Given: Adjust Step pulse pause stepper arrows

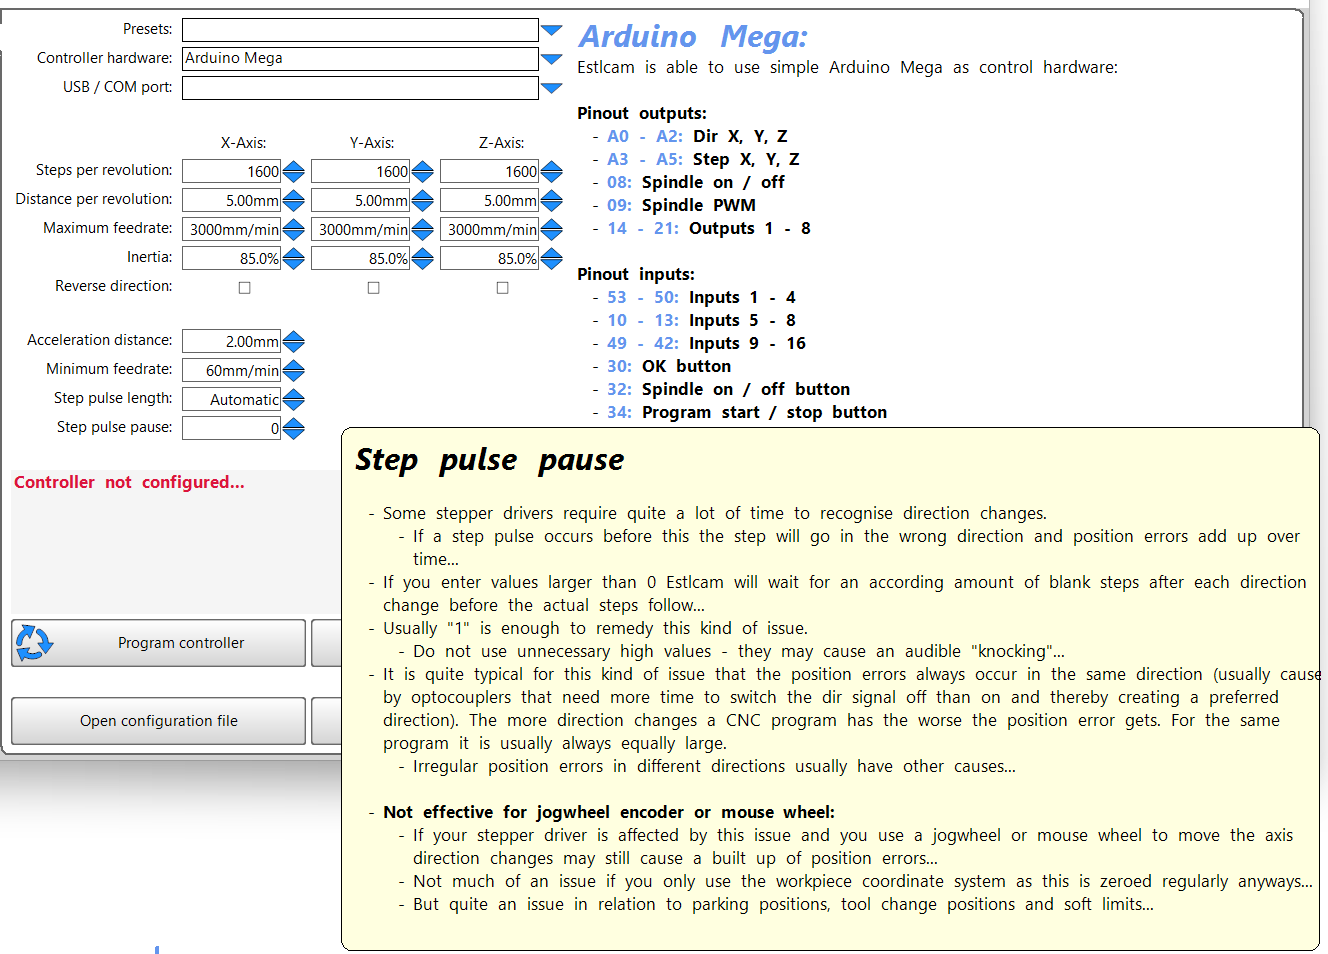Looking at the screenshot, I should point(293,429).
